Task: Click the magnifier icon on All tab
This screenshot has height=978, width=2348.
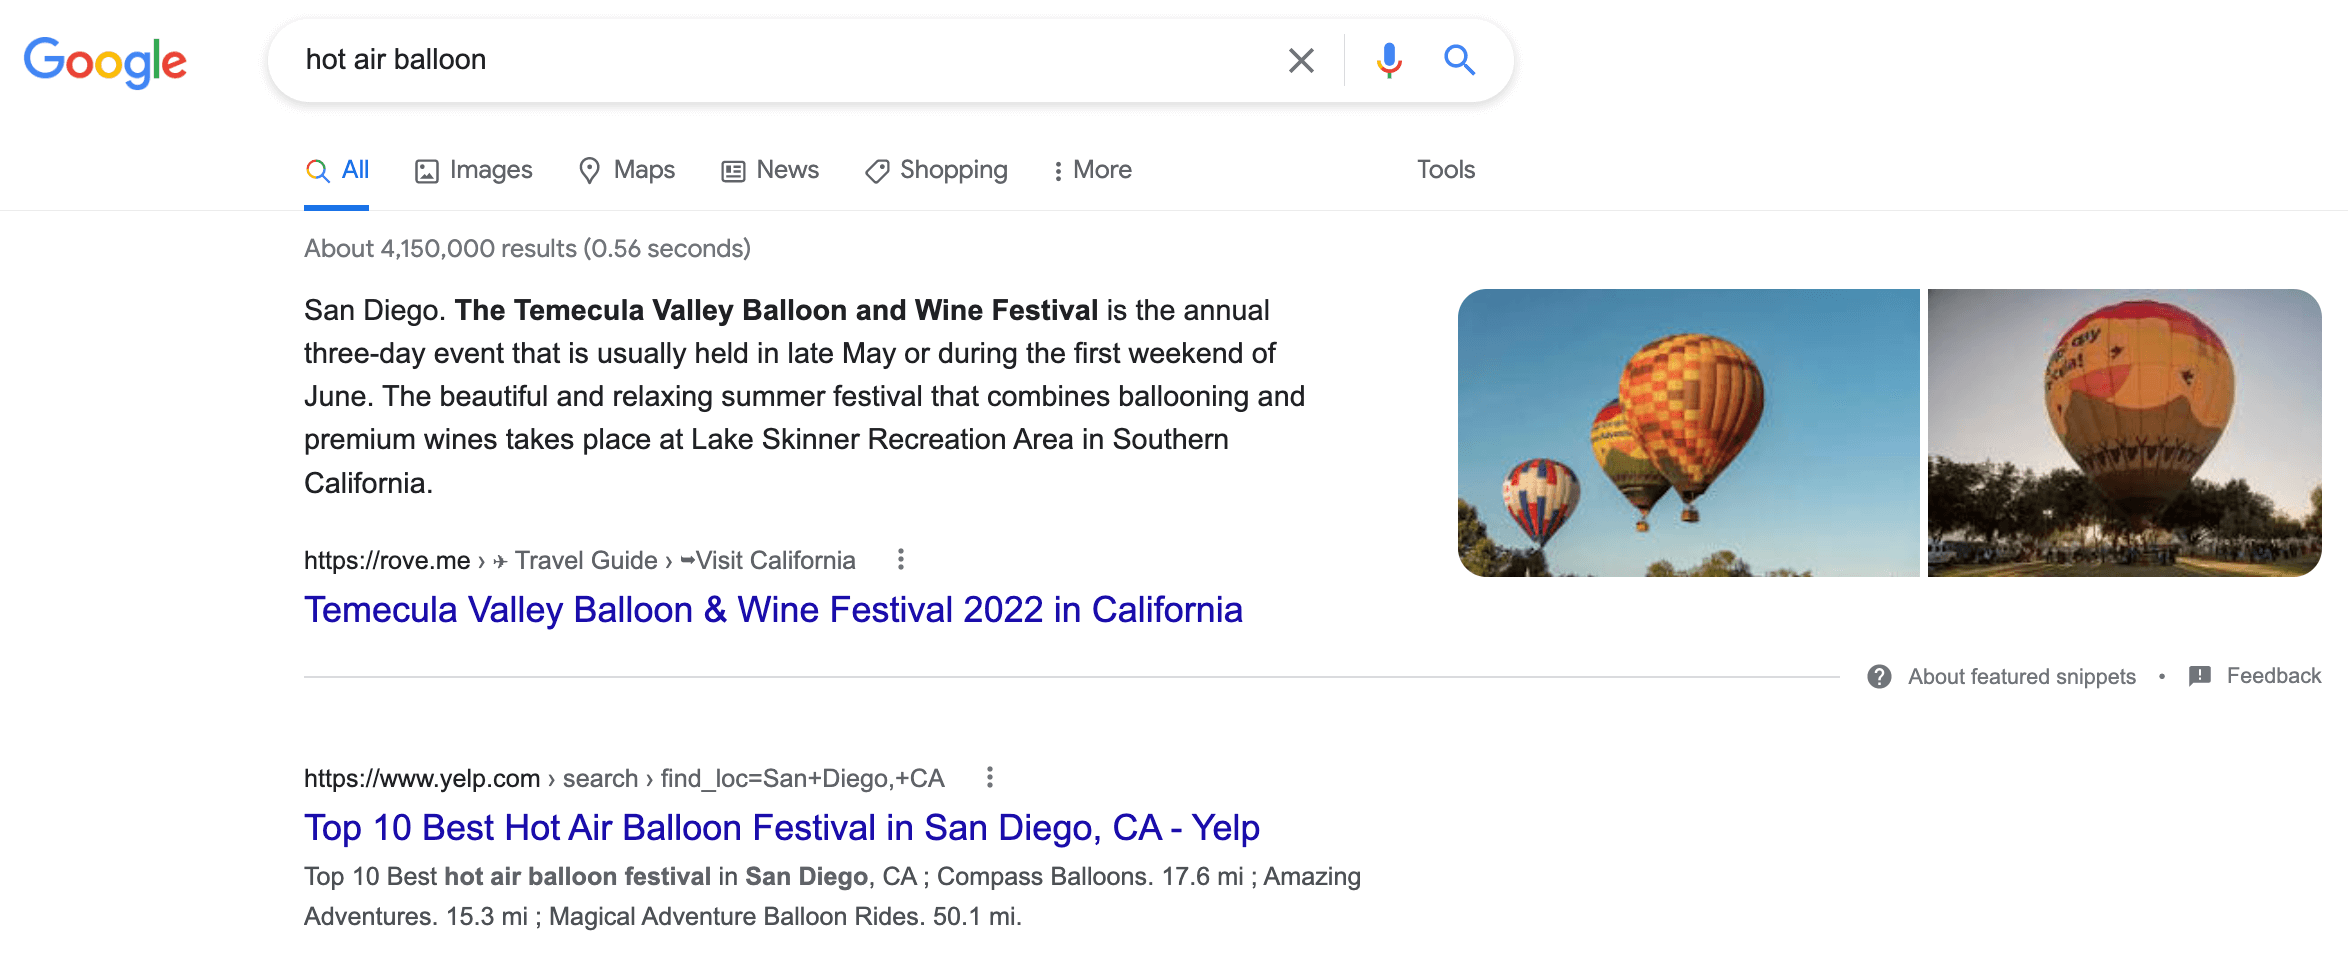Action: coord(317,171)
